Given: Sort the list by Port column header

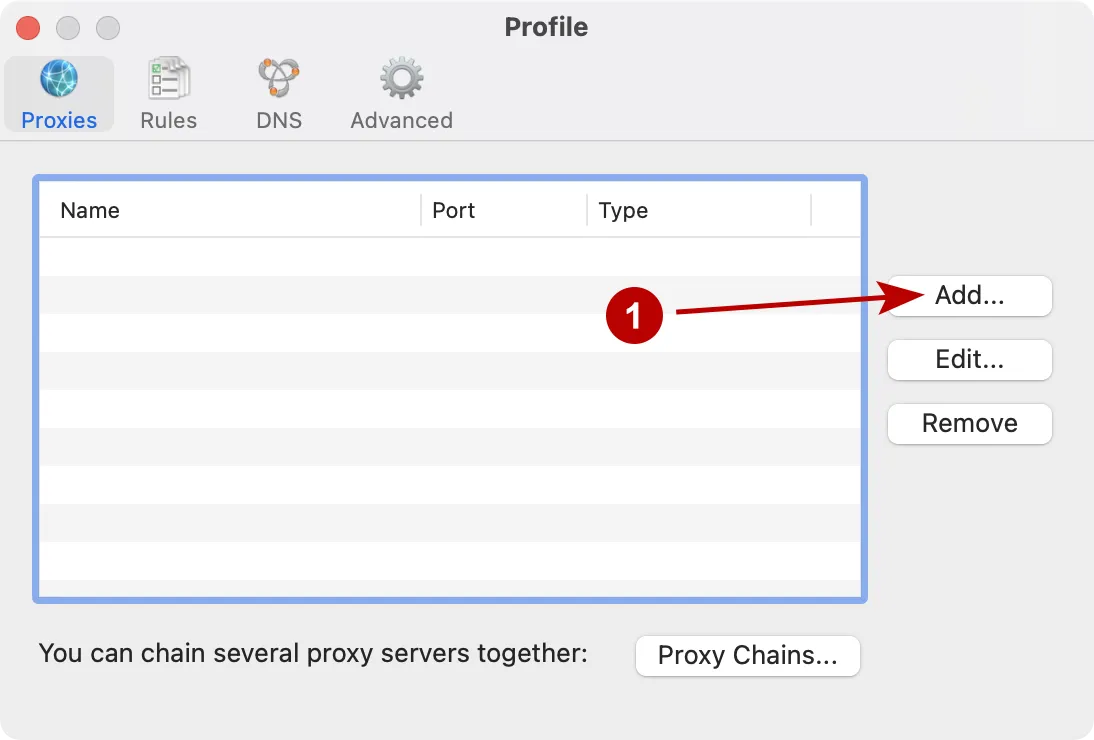Looking at the screenshot, I should pyautogui.click(x=454, y=210).
